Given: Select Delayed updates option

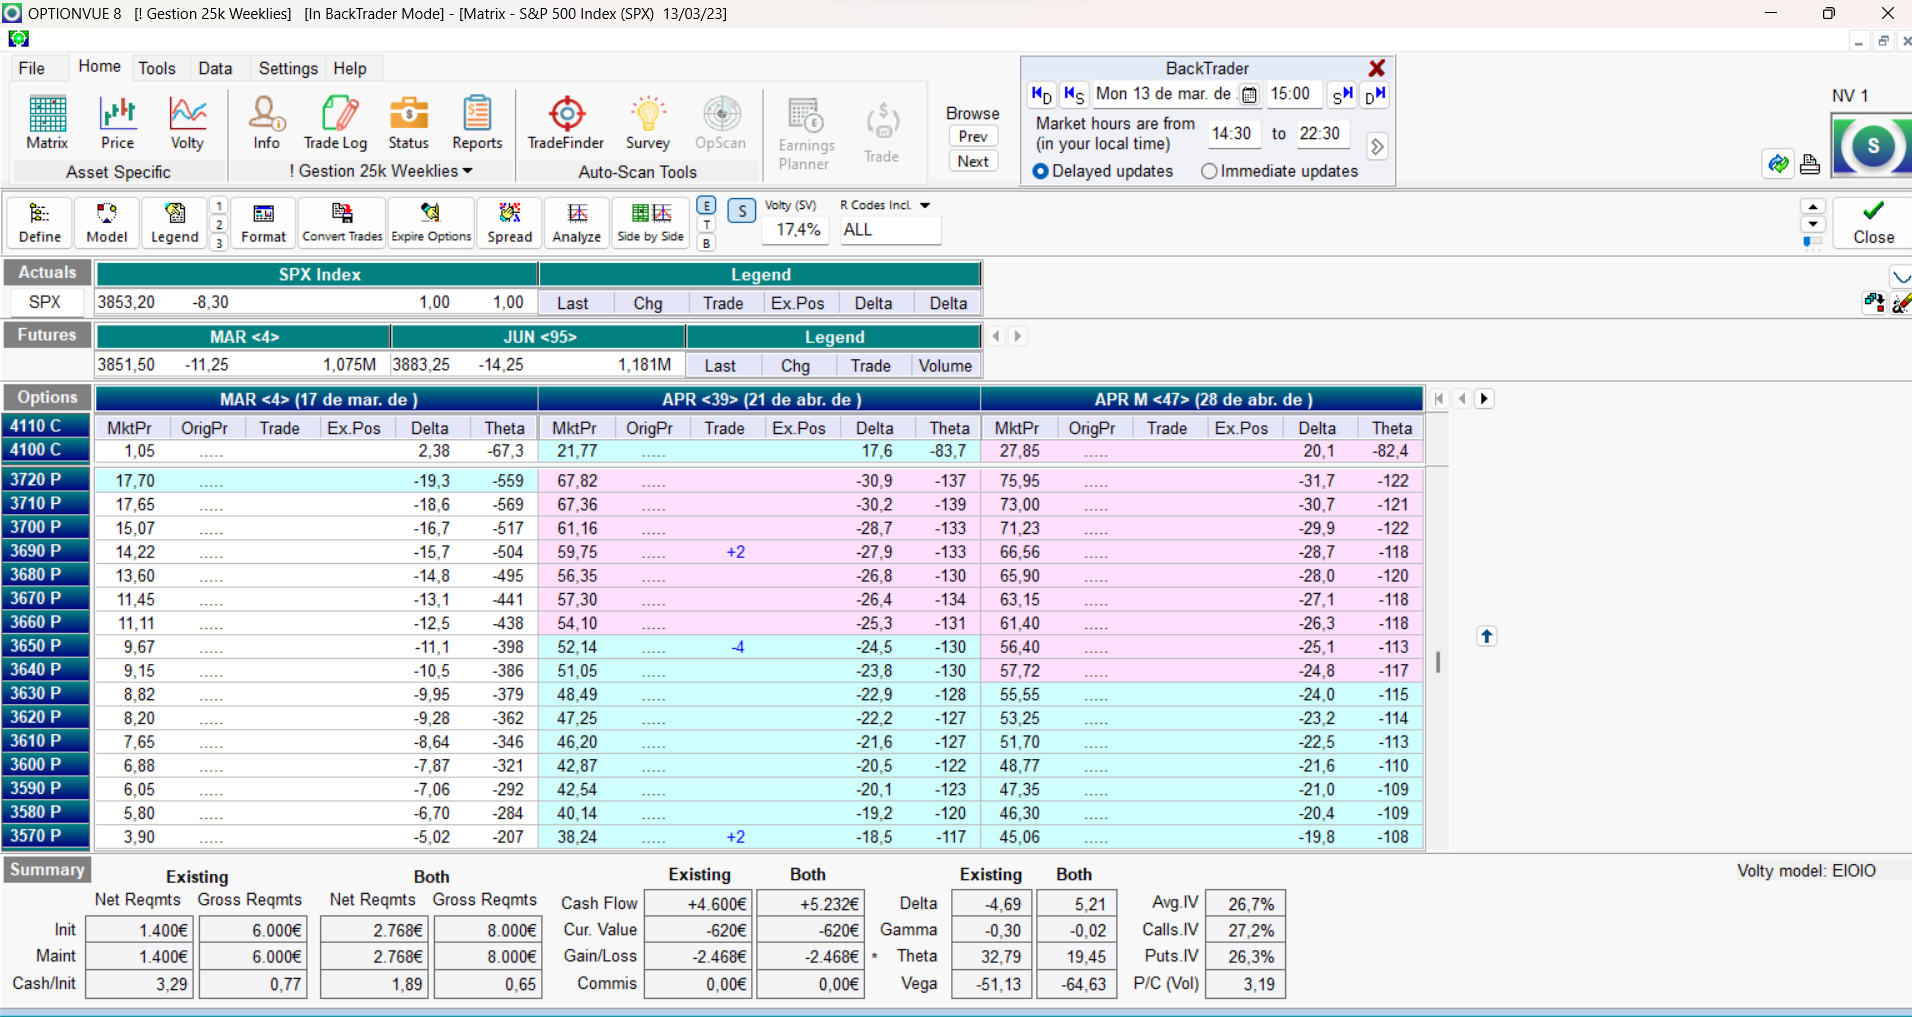Looking at the screenshot, I should pyautogui.click(x=1104, y=171).
